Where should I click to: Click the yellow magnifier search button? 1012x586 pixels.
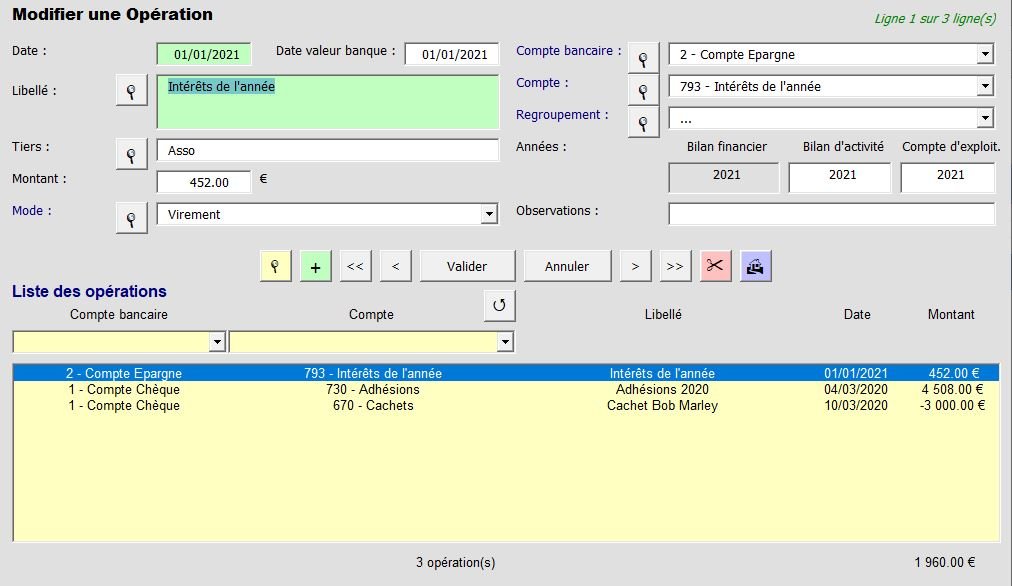(275, 266)
